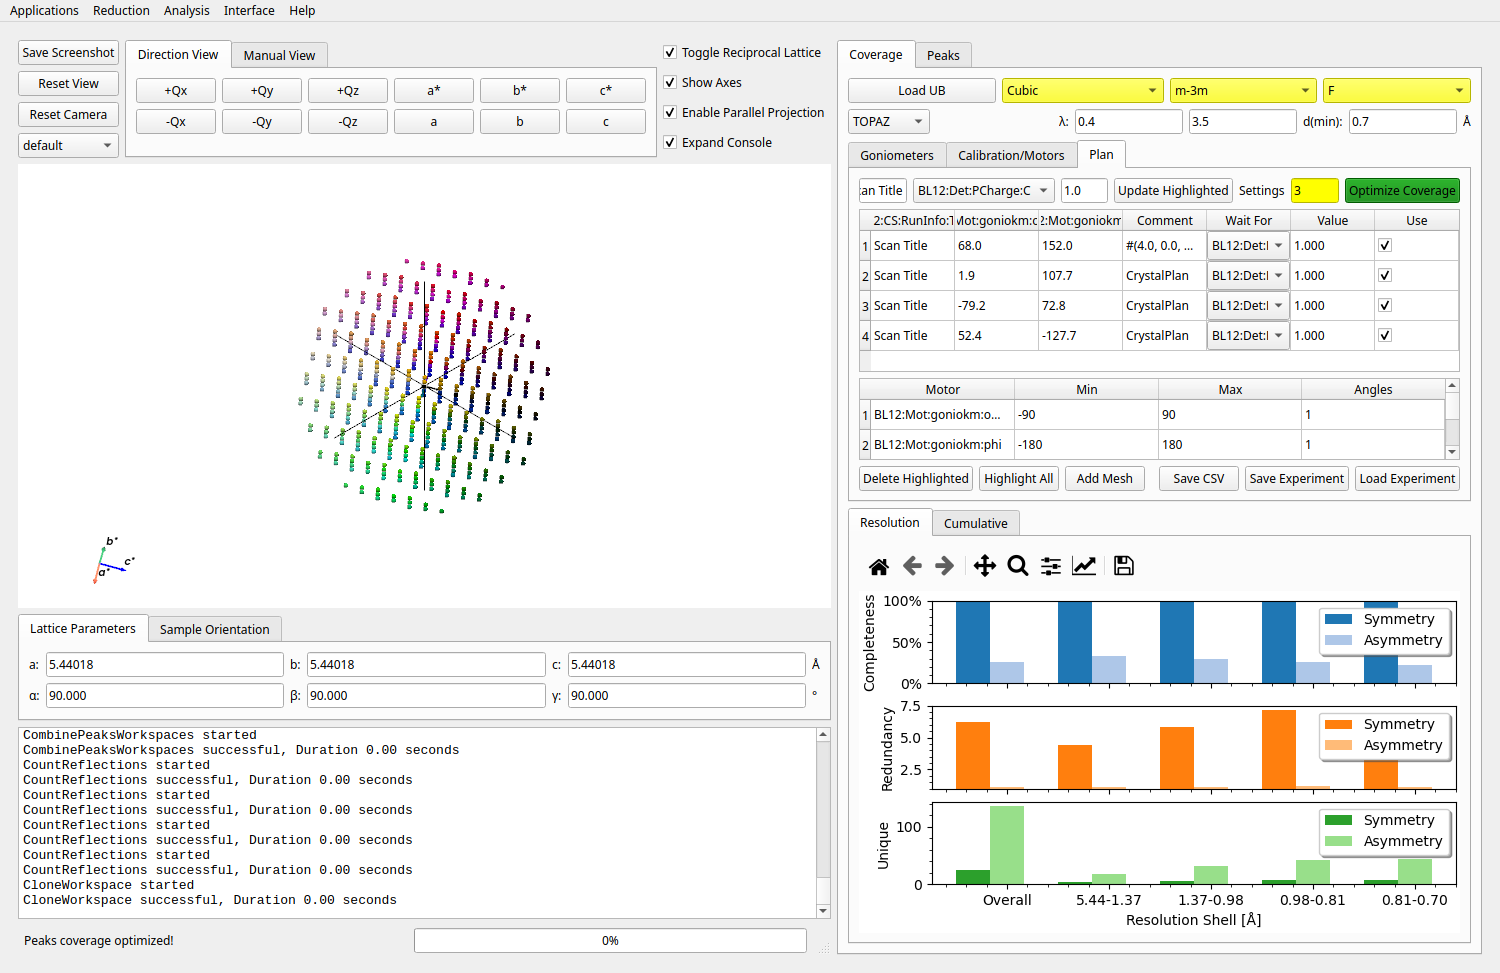This screenshot has width=1500, height=973.
Task: Open the edit axis parameters icon
Action: [x=1084, y=566]
